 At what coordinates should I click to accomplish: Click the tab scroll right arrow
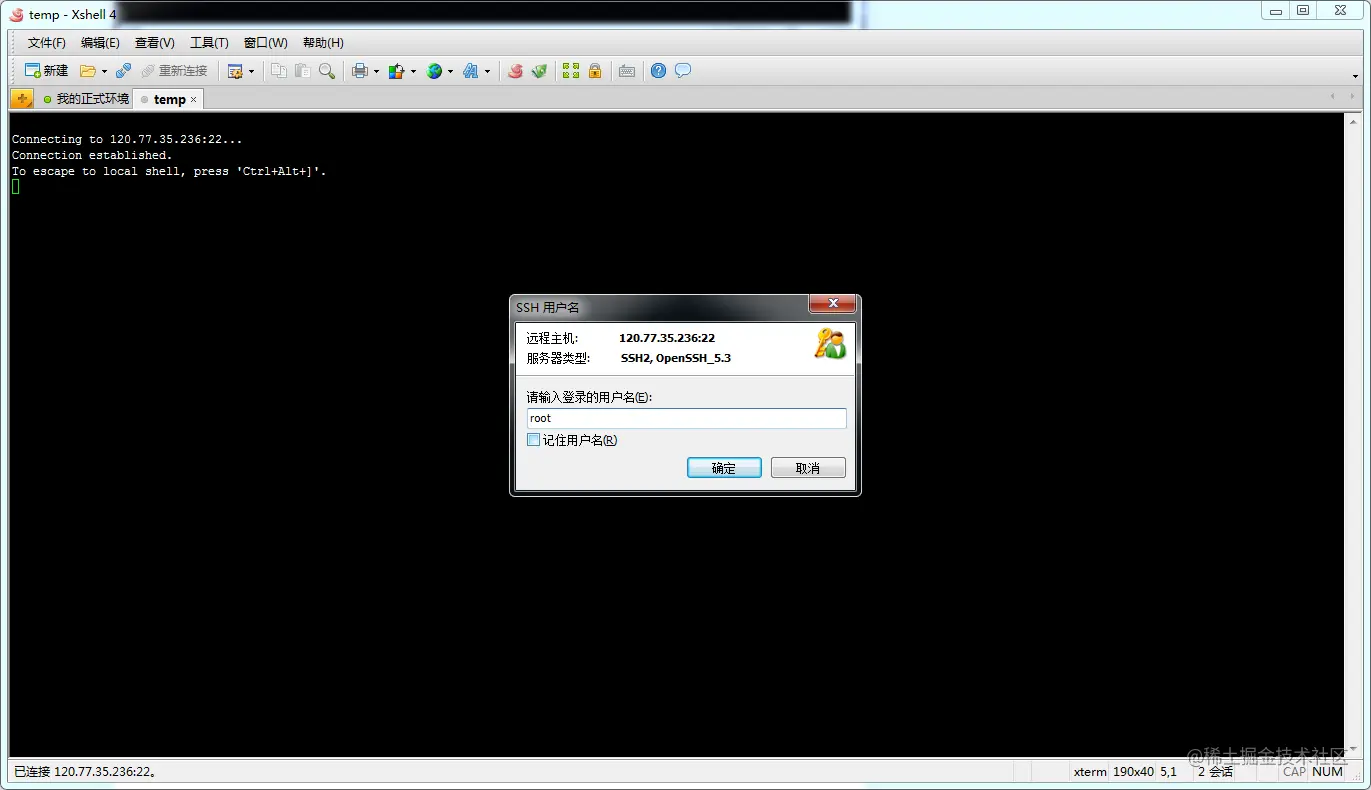tap(1353, 97)
